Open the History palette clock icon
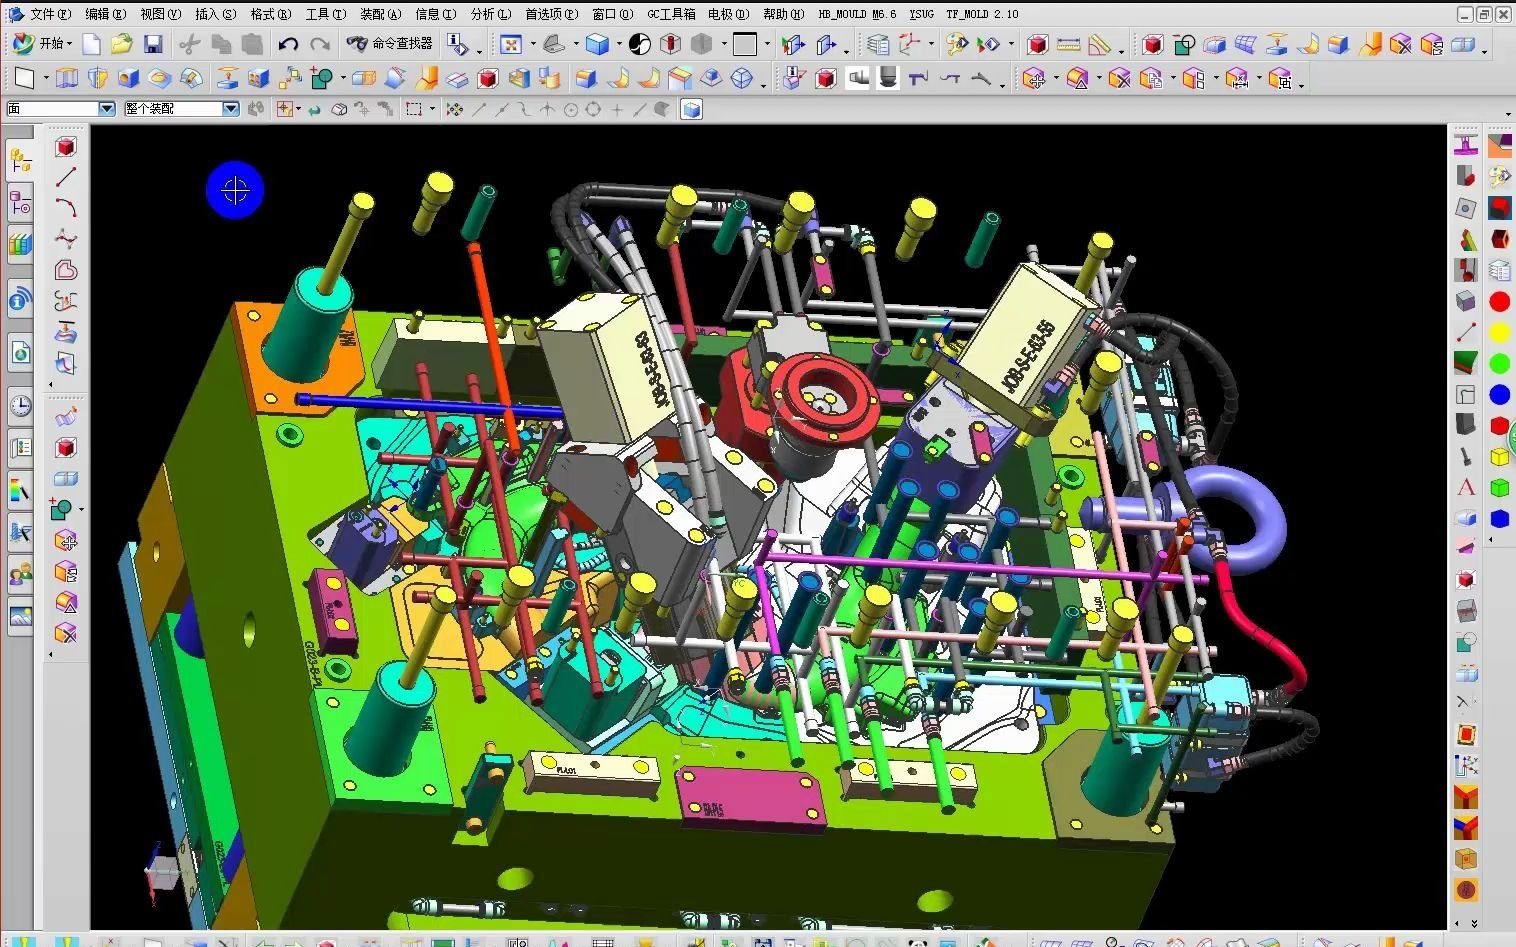This screenshot has width=1516, height=947. 20,405
